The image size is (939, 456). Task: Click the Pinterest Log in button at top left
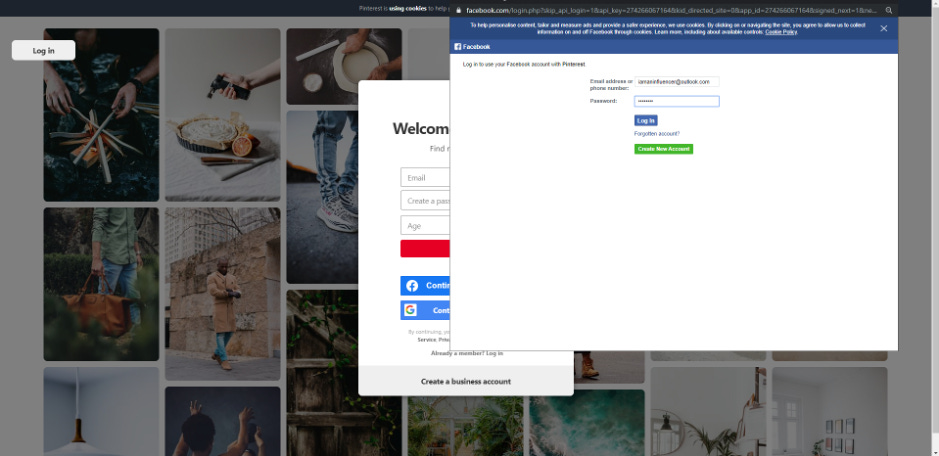43,50
